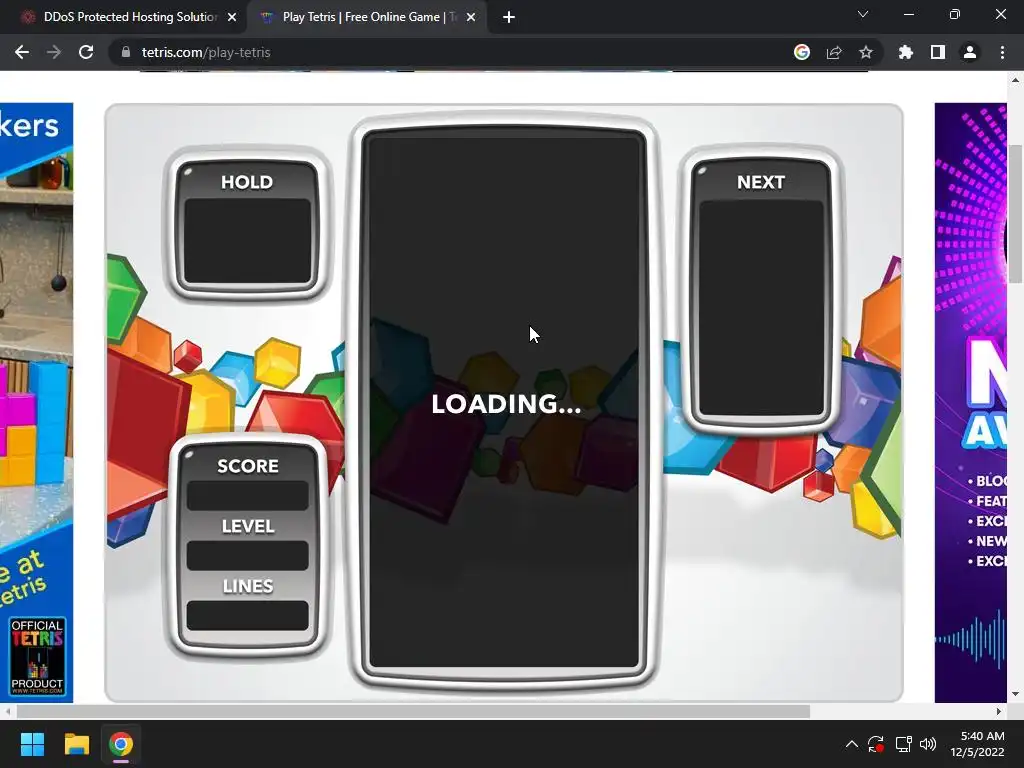The width and height of the screenshot is (1024, 768).
Task: Open the Windows Start menu
Action: point(32,744)
